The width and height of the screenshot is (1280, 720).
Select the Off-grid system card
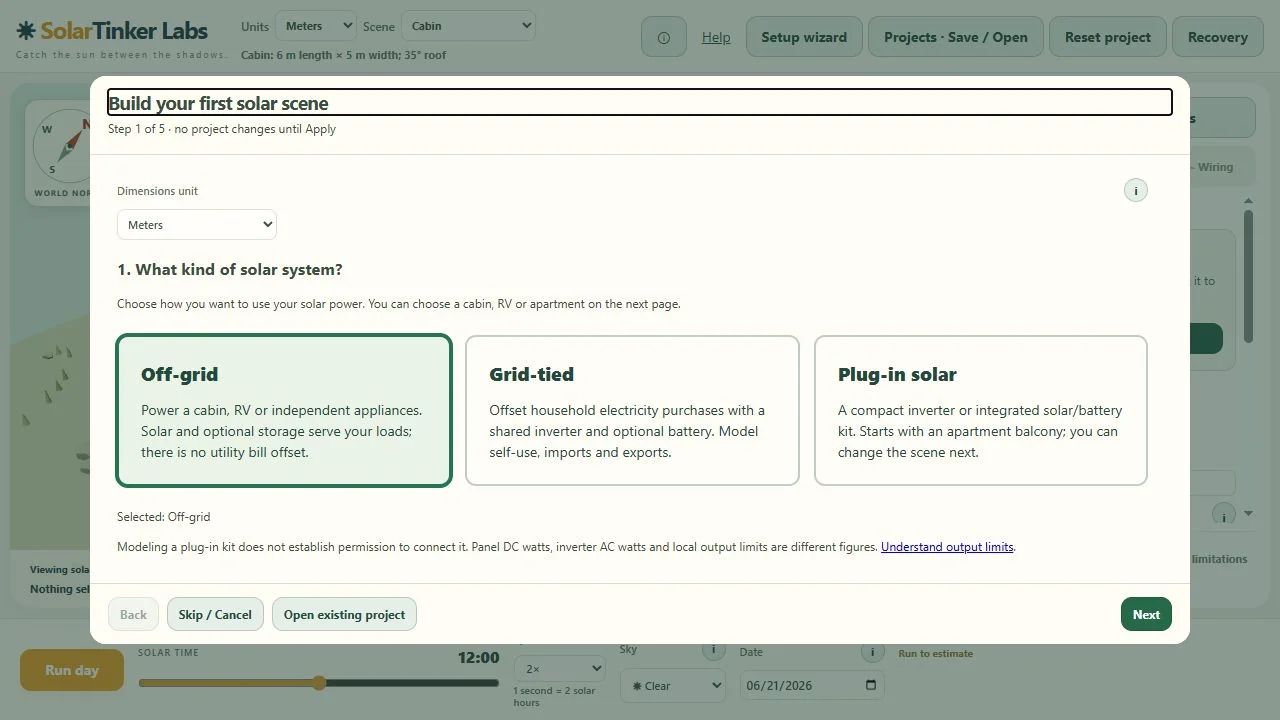pos(284,410)
